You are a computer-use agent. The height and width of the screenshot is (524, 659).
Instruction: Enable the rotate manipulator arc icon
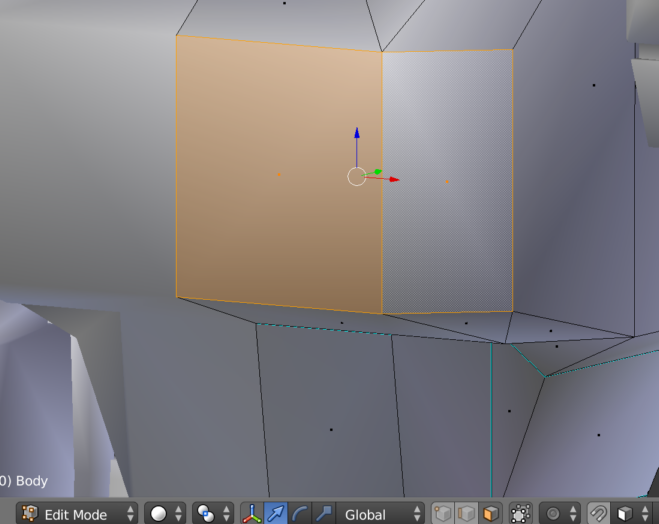pyautogui.click(x=300, y=514)
